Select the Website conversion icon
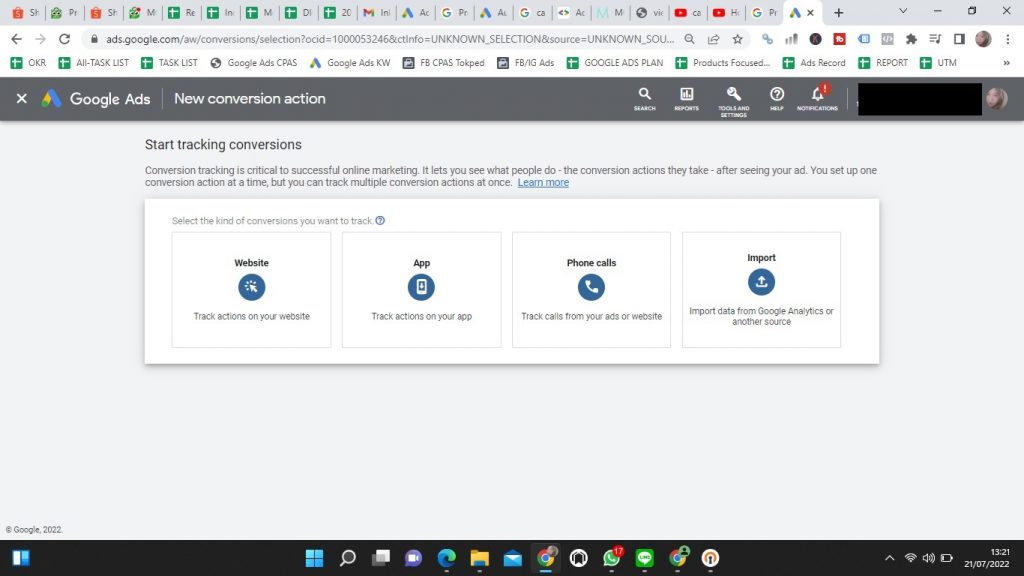The width and height of the screenshot is (1024, 576). click(251, 287)
